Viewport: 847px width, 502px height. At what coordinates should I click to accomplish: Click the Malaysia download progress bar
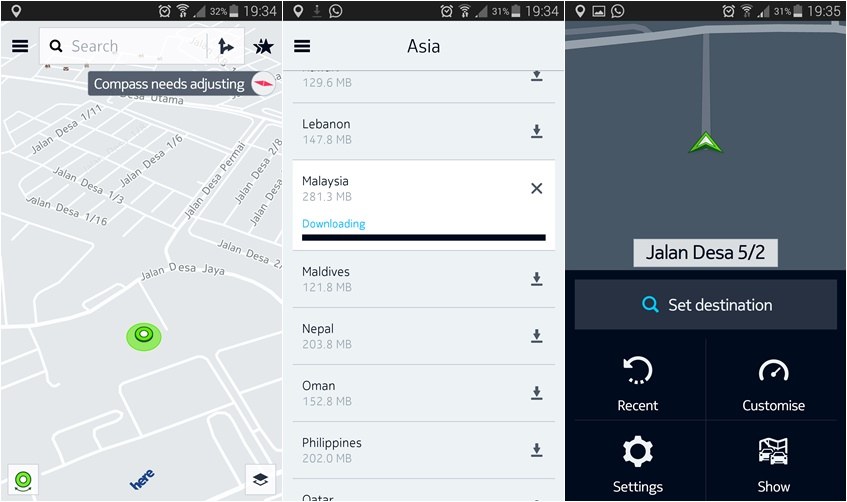click(x=424, y=237)
